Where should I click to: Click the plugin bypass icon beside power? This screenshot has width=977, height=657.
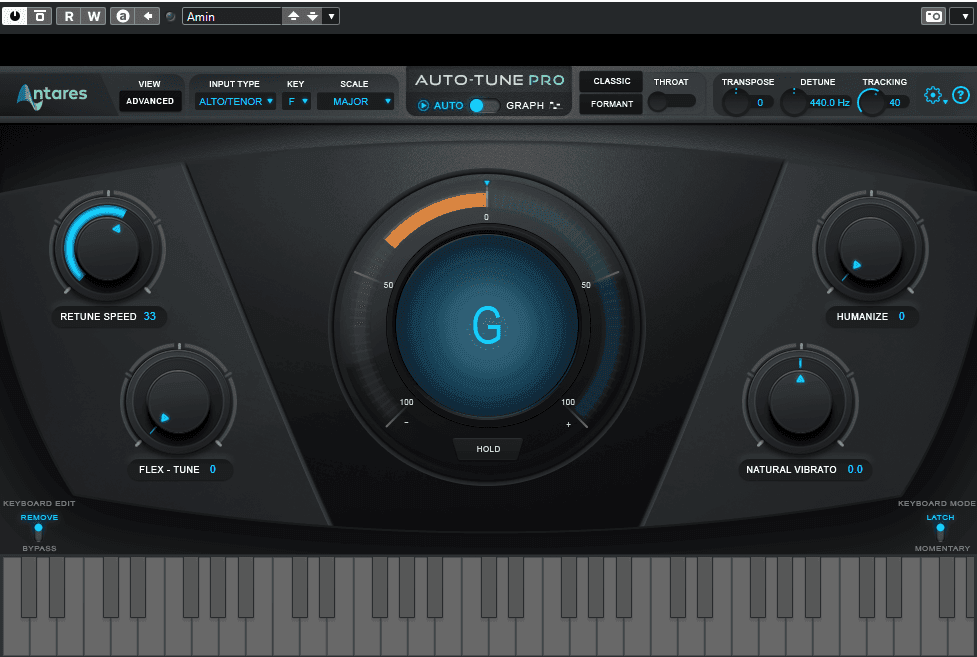pyautogui.click(x=40, y=16)
